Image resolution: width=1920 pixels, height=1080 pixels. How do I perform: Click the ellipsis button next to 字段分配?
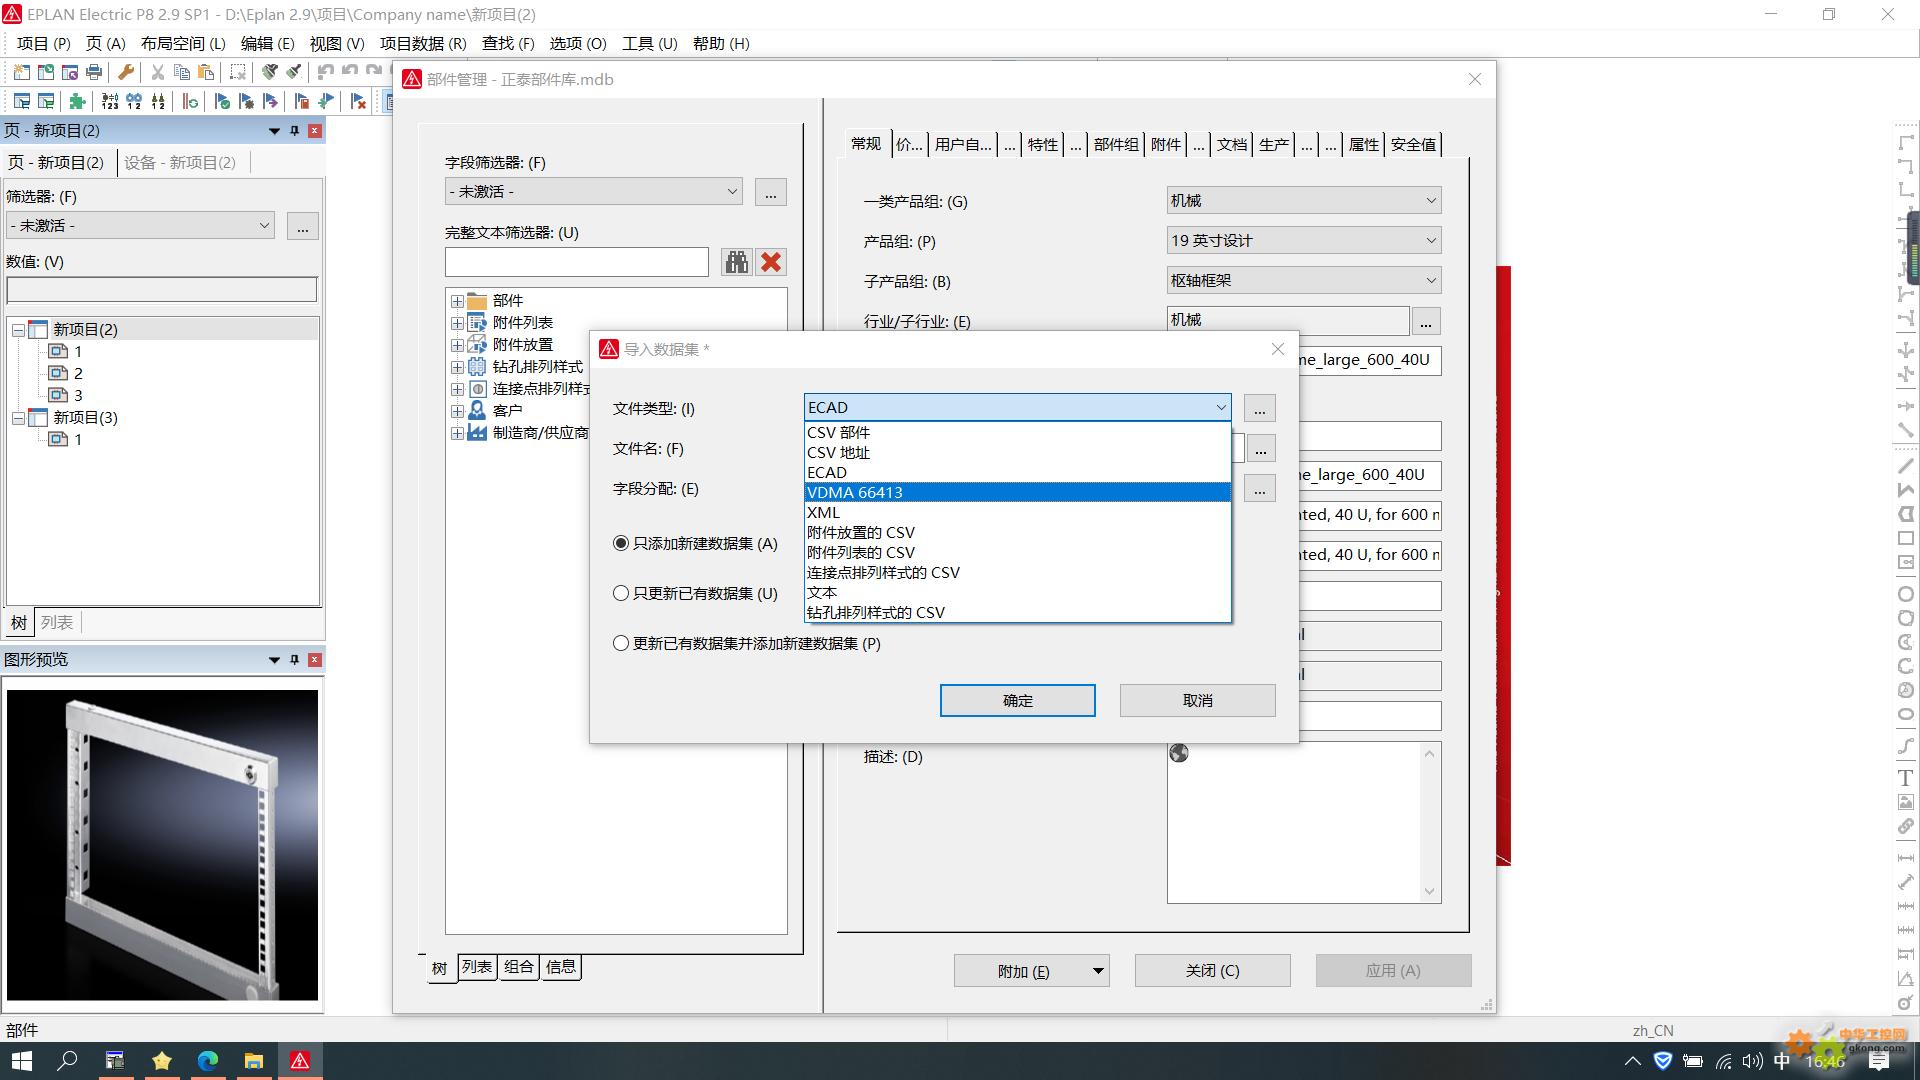(1260, 489)
